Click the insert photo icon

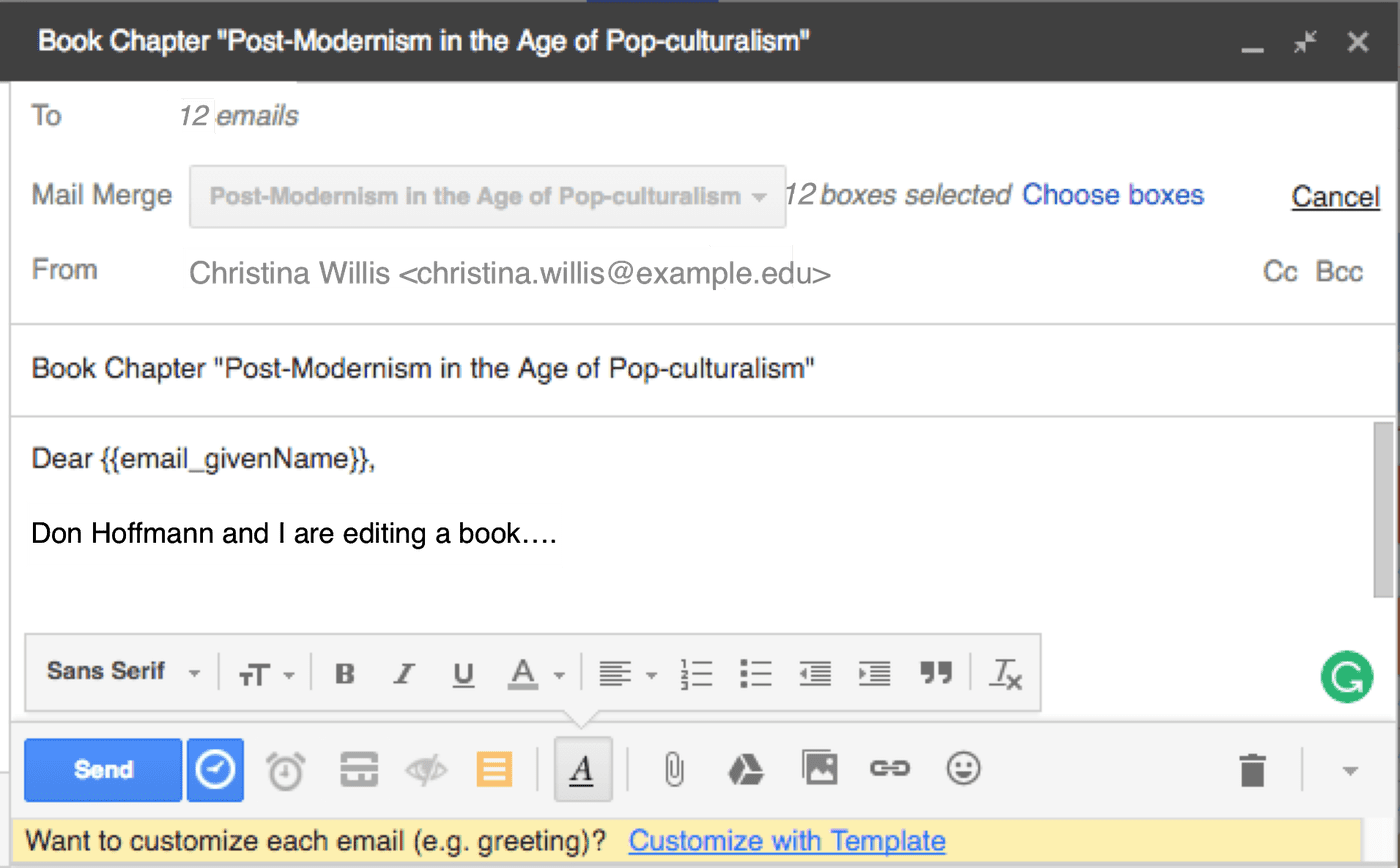(x=819, y=768)
